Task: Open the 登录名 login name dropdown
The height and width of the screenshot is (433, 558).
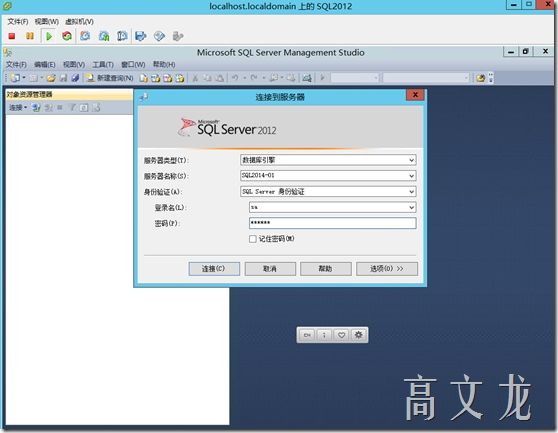Action: click(411, 207)
